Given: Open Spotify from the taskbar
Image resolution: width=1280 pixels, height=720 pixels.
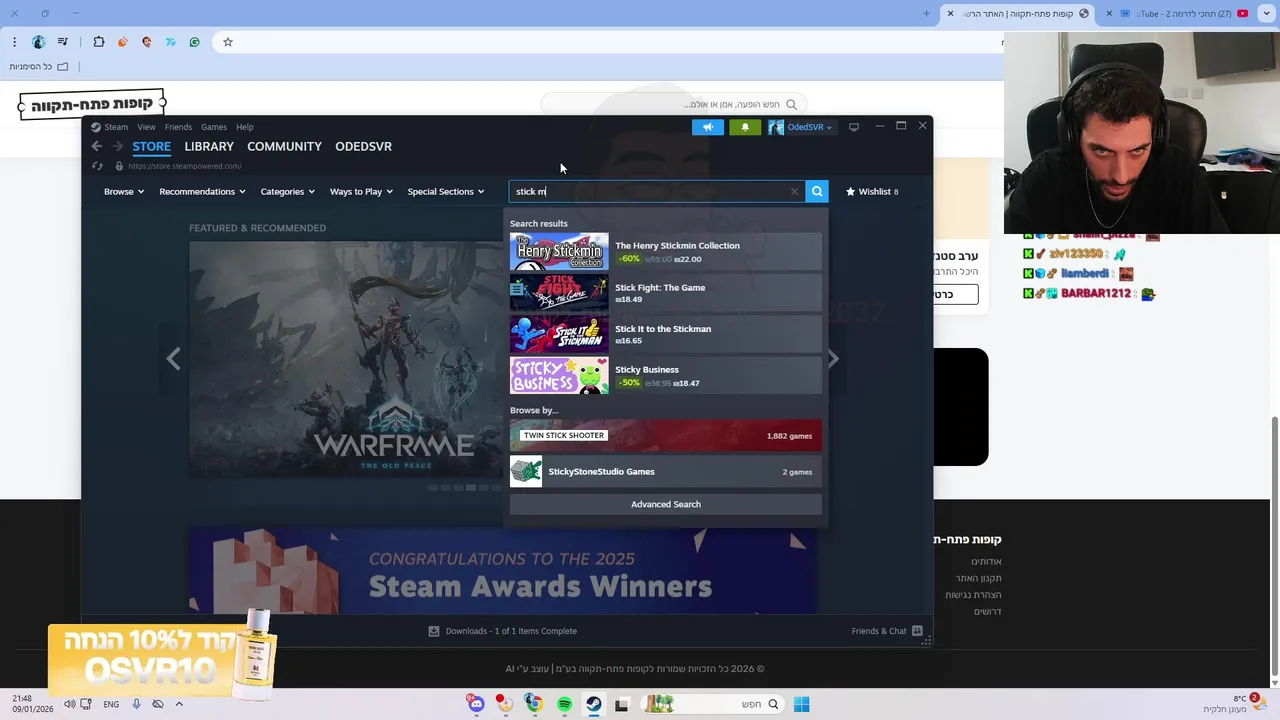Looking at the screenshot, I should [x=564, y=704].
